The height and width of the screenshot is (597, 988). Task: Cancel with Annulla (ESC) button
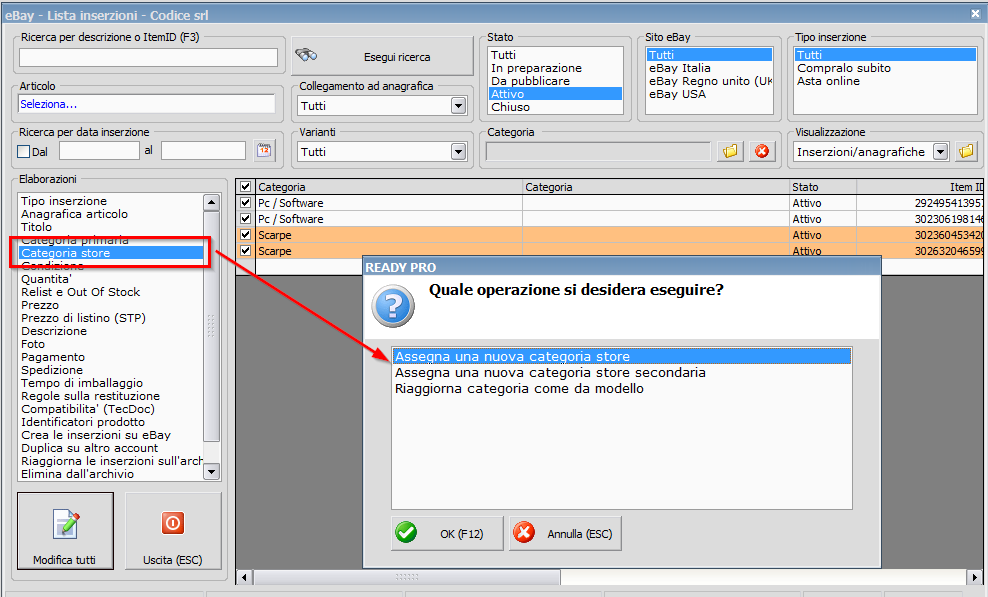tap(565, 533)
